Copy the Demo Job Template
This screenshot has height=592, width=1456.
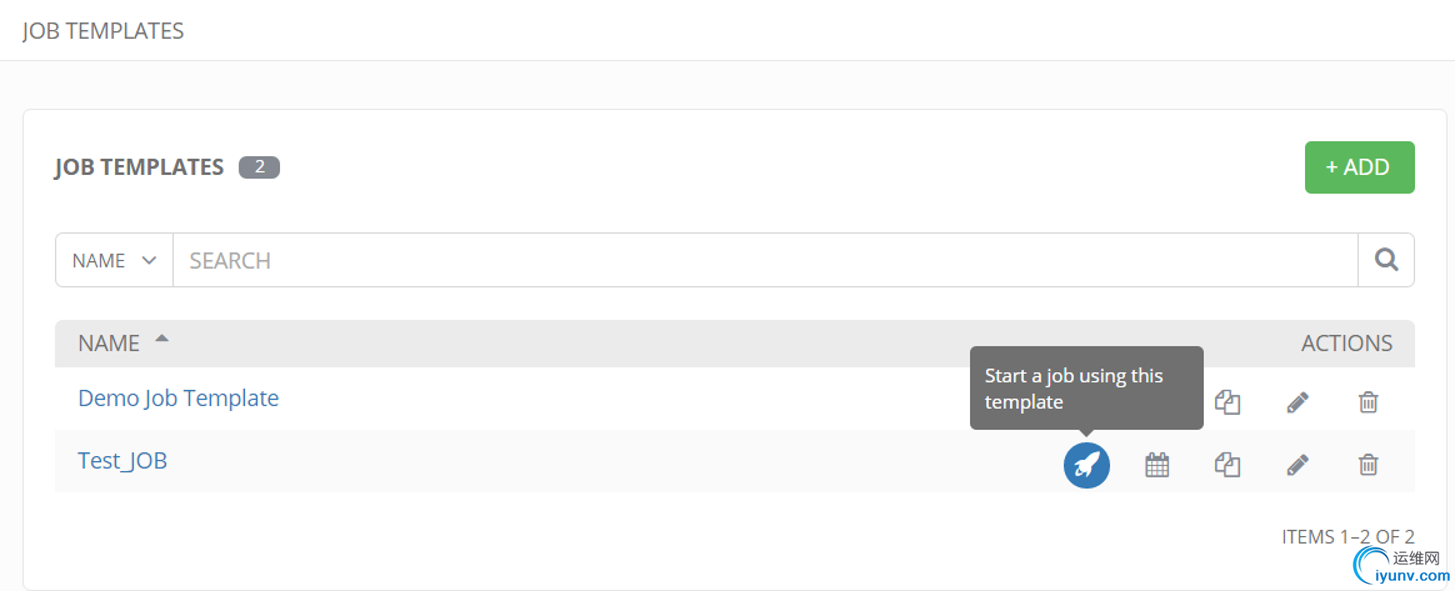coord(1227,402)
